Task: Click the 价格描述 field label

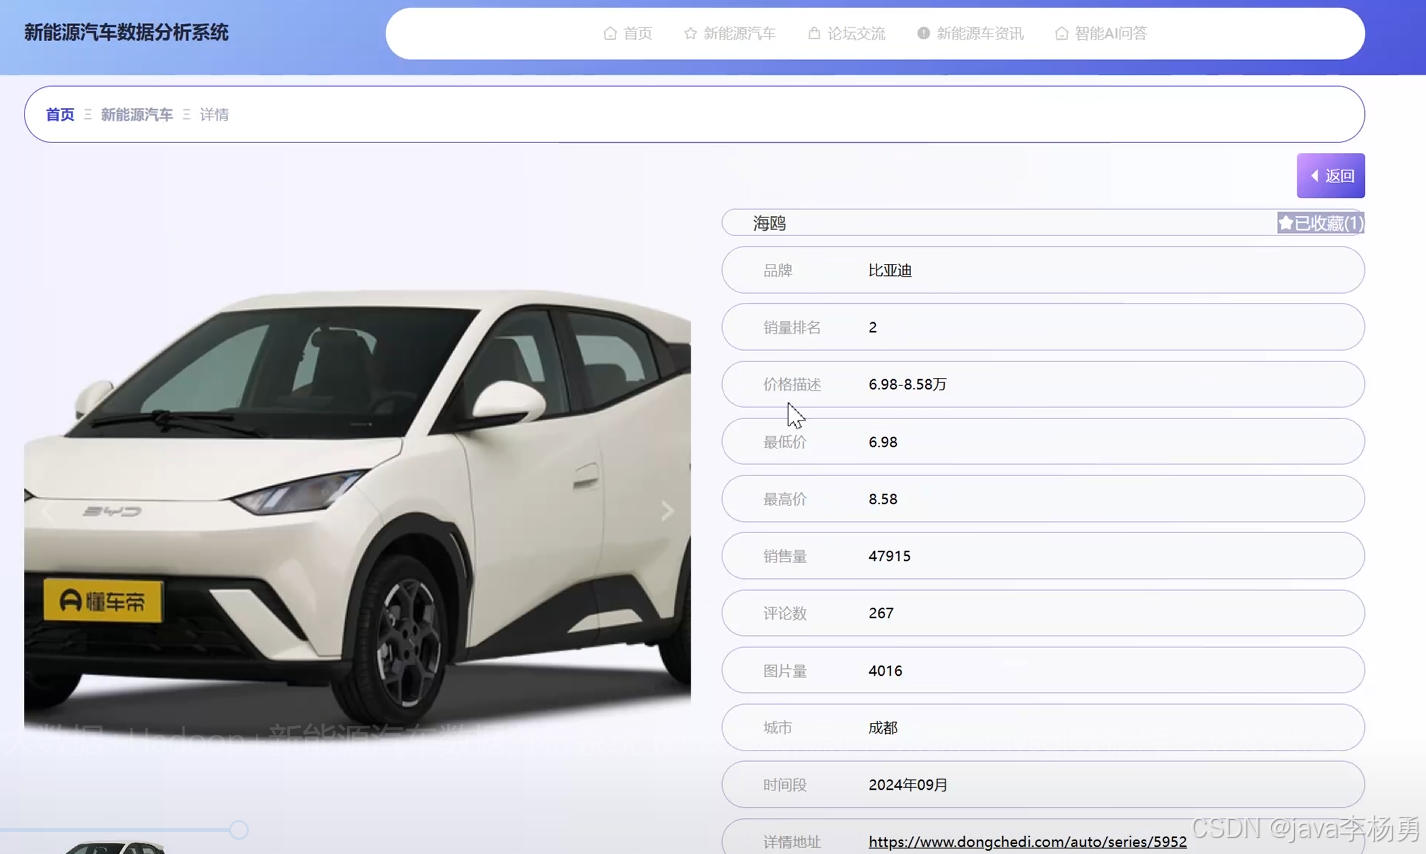Action: point(792,384)
